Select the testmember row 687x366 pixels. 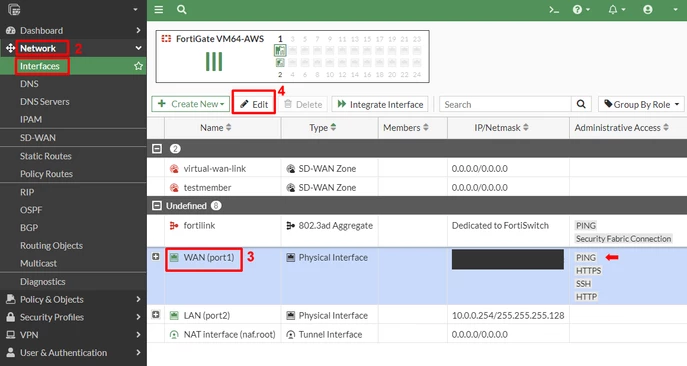[x=417, y=187]
